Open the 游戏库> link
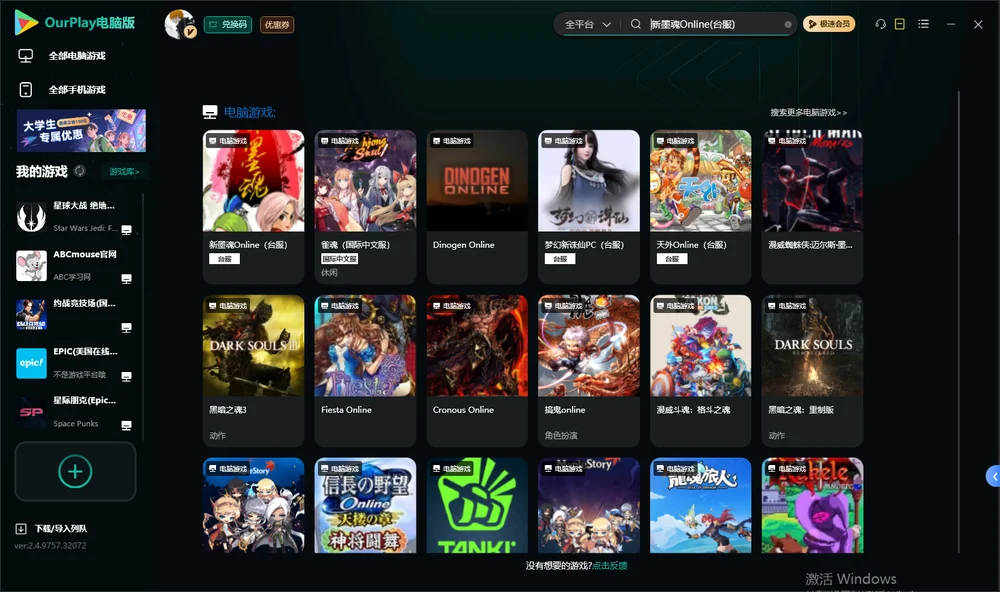1000x592 pixels. tap(124, 172)
